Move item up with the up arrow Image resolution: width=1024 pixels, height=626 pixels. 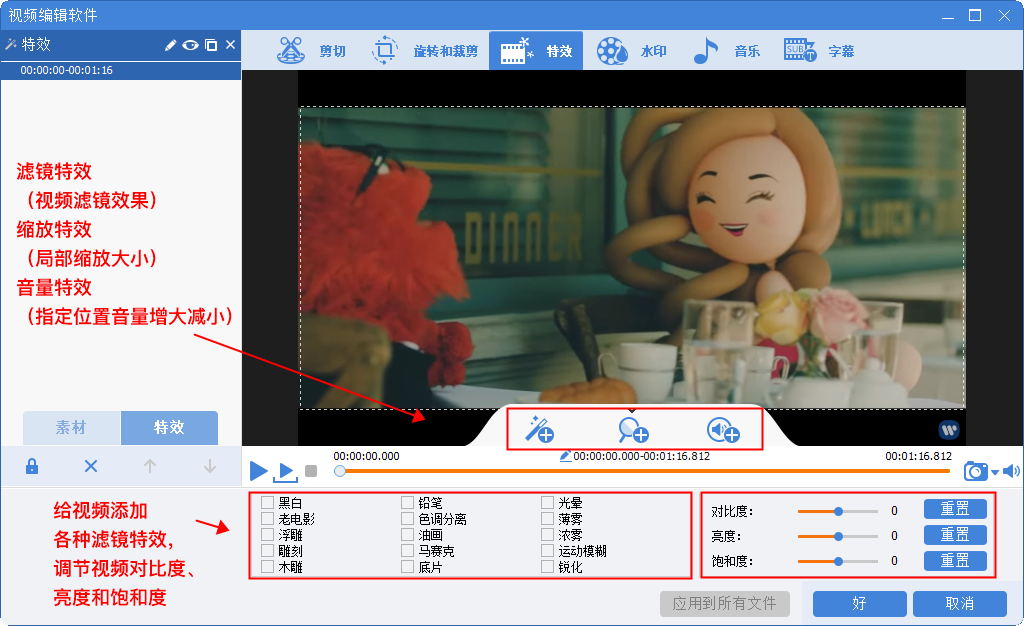tap(150, 466)
